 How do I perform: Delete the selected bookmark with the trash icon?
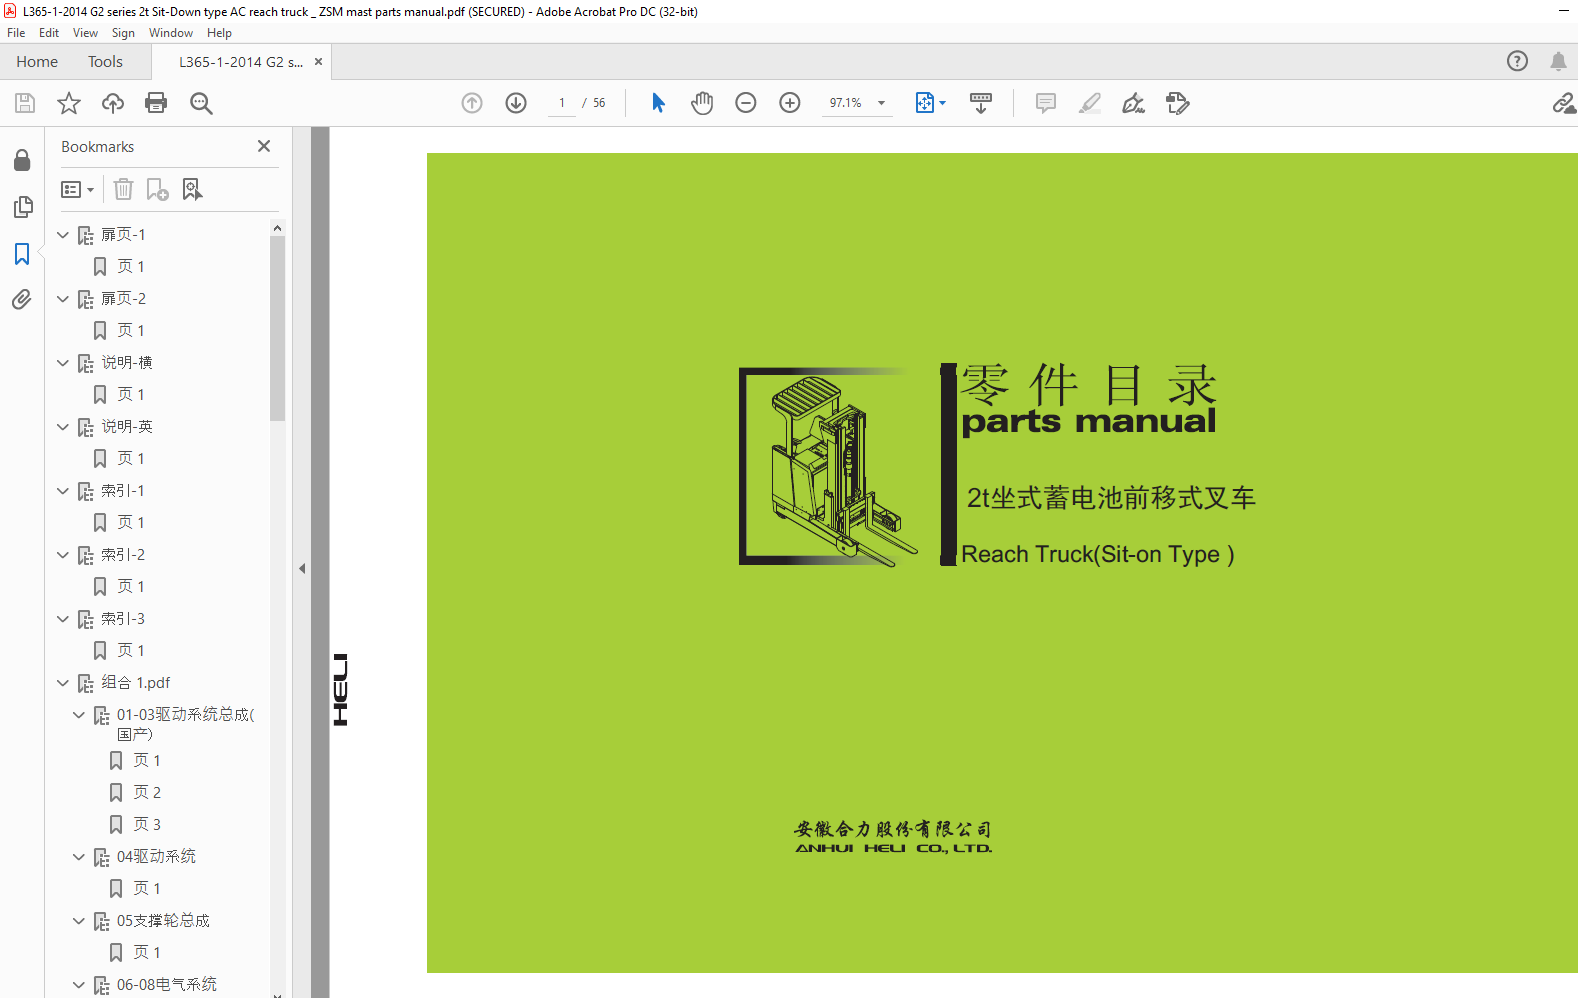click(123, 189)
